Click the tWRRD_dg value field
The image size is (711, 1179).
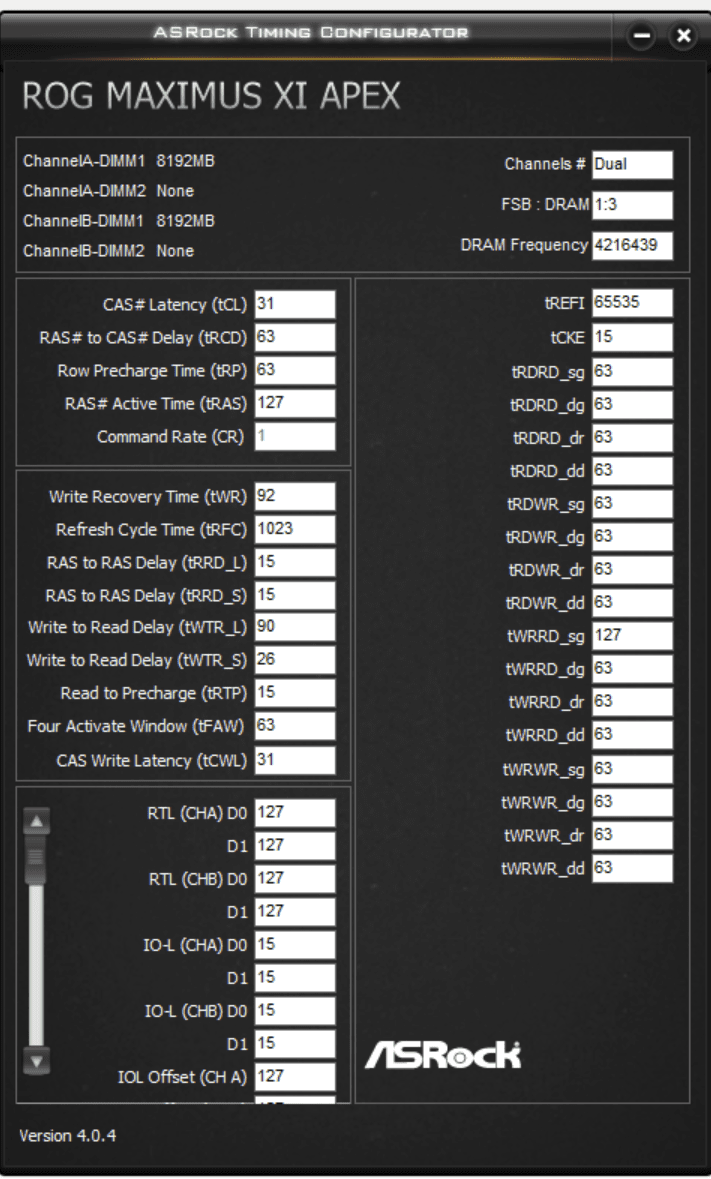(633, 669)
